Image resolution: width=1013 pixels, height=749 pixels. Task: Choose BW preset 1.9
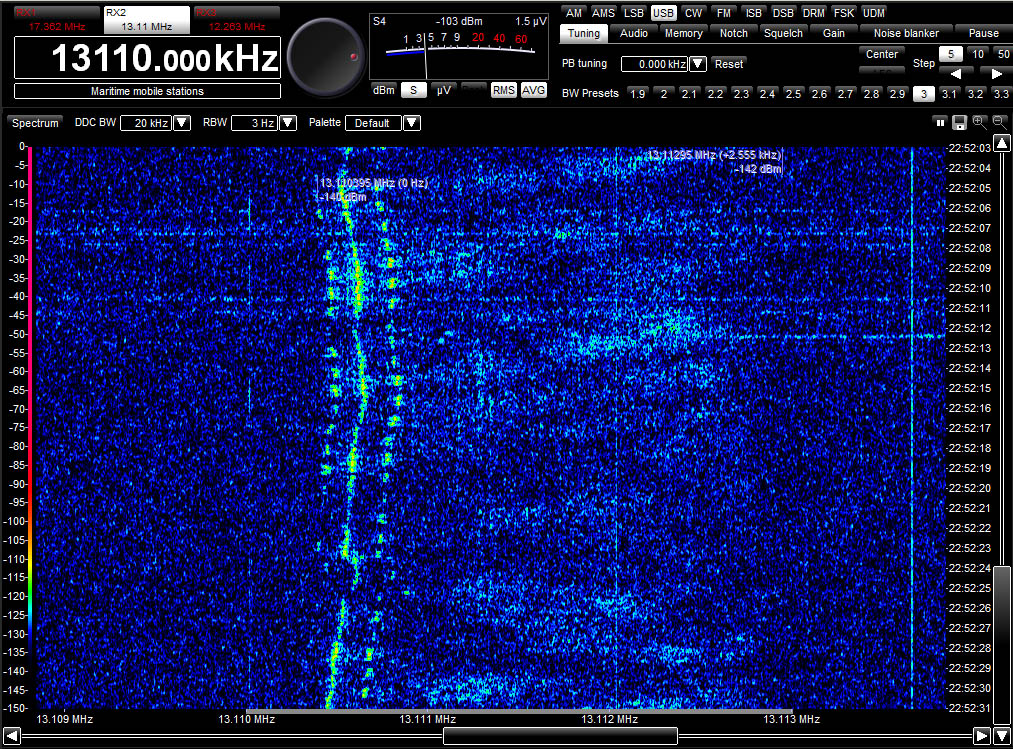click(638, 94)
